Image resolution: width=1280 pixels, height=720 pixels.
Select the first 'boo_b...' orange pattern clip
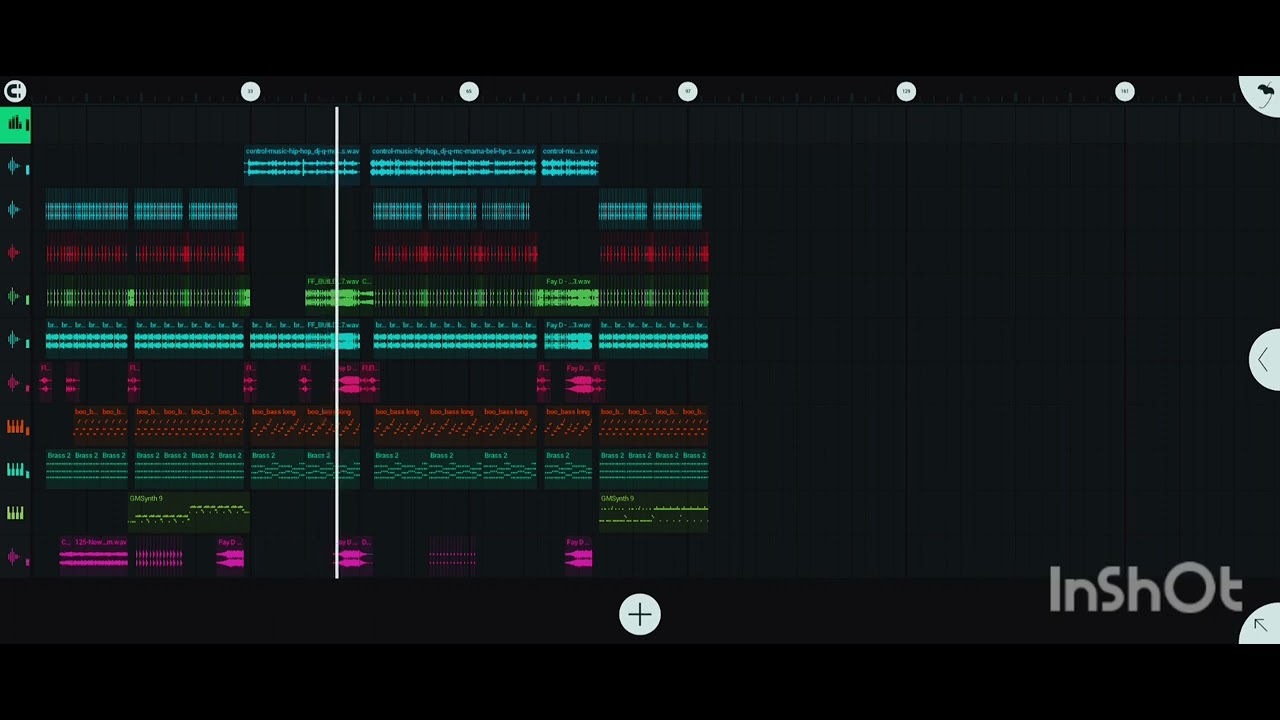tap(87, 424)
